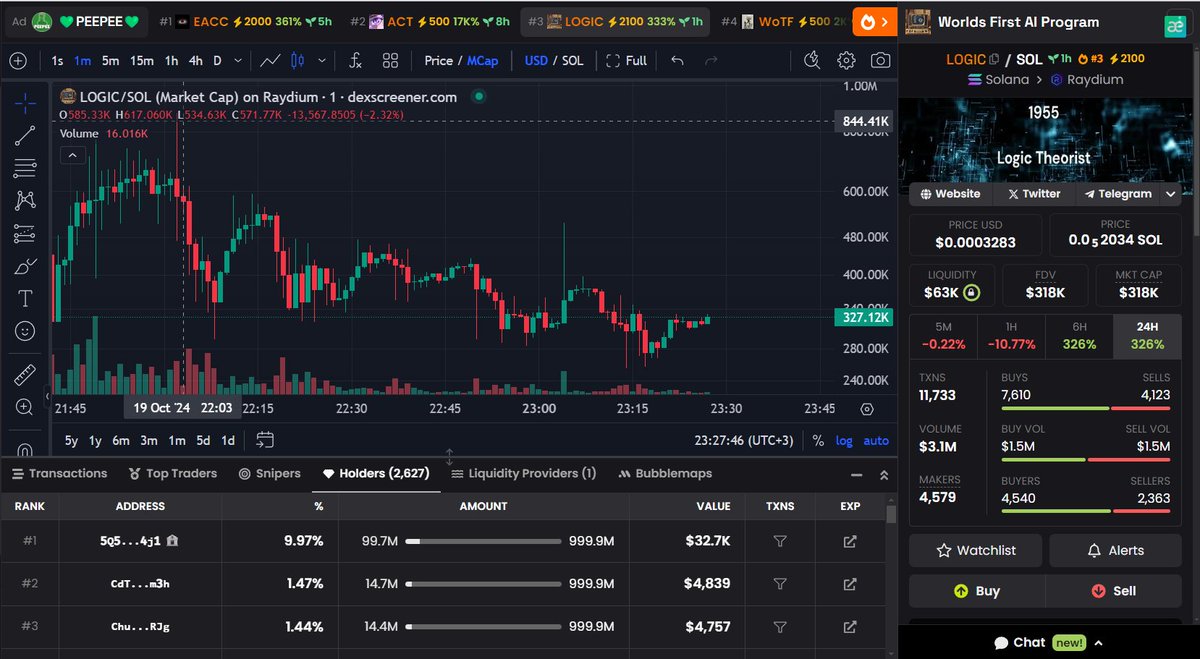Switch to the Snipers tab
Screen dimensions: 1200x659
coord(270,474)
